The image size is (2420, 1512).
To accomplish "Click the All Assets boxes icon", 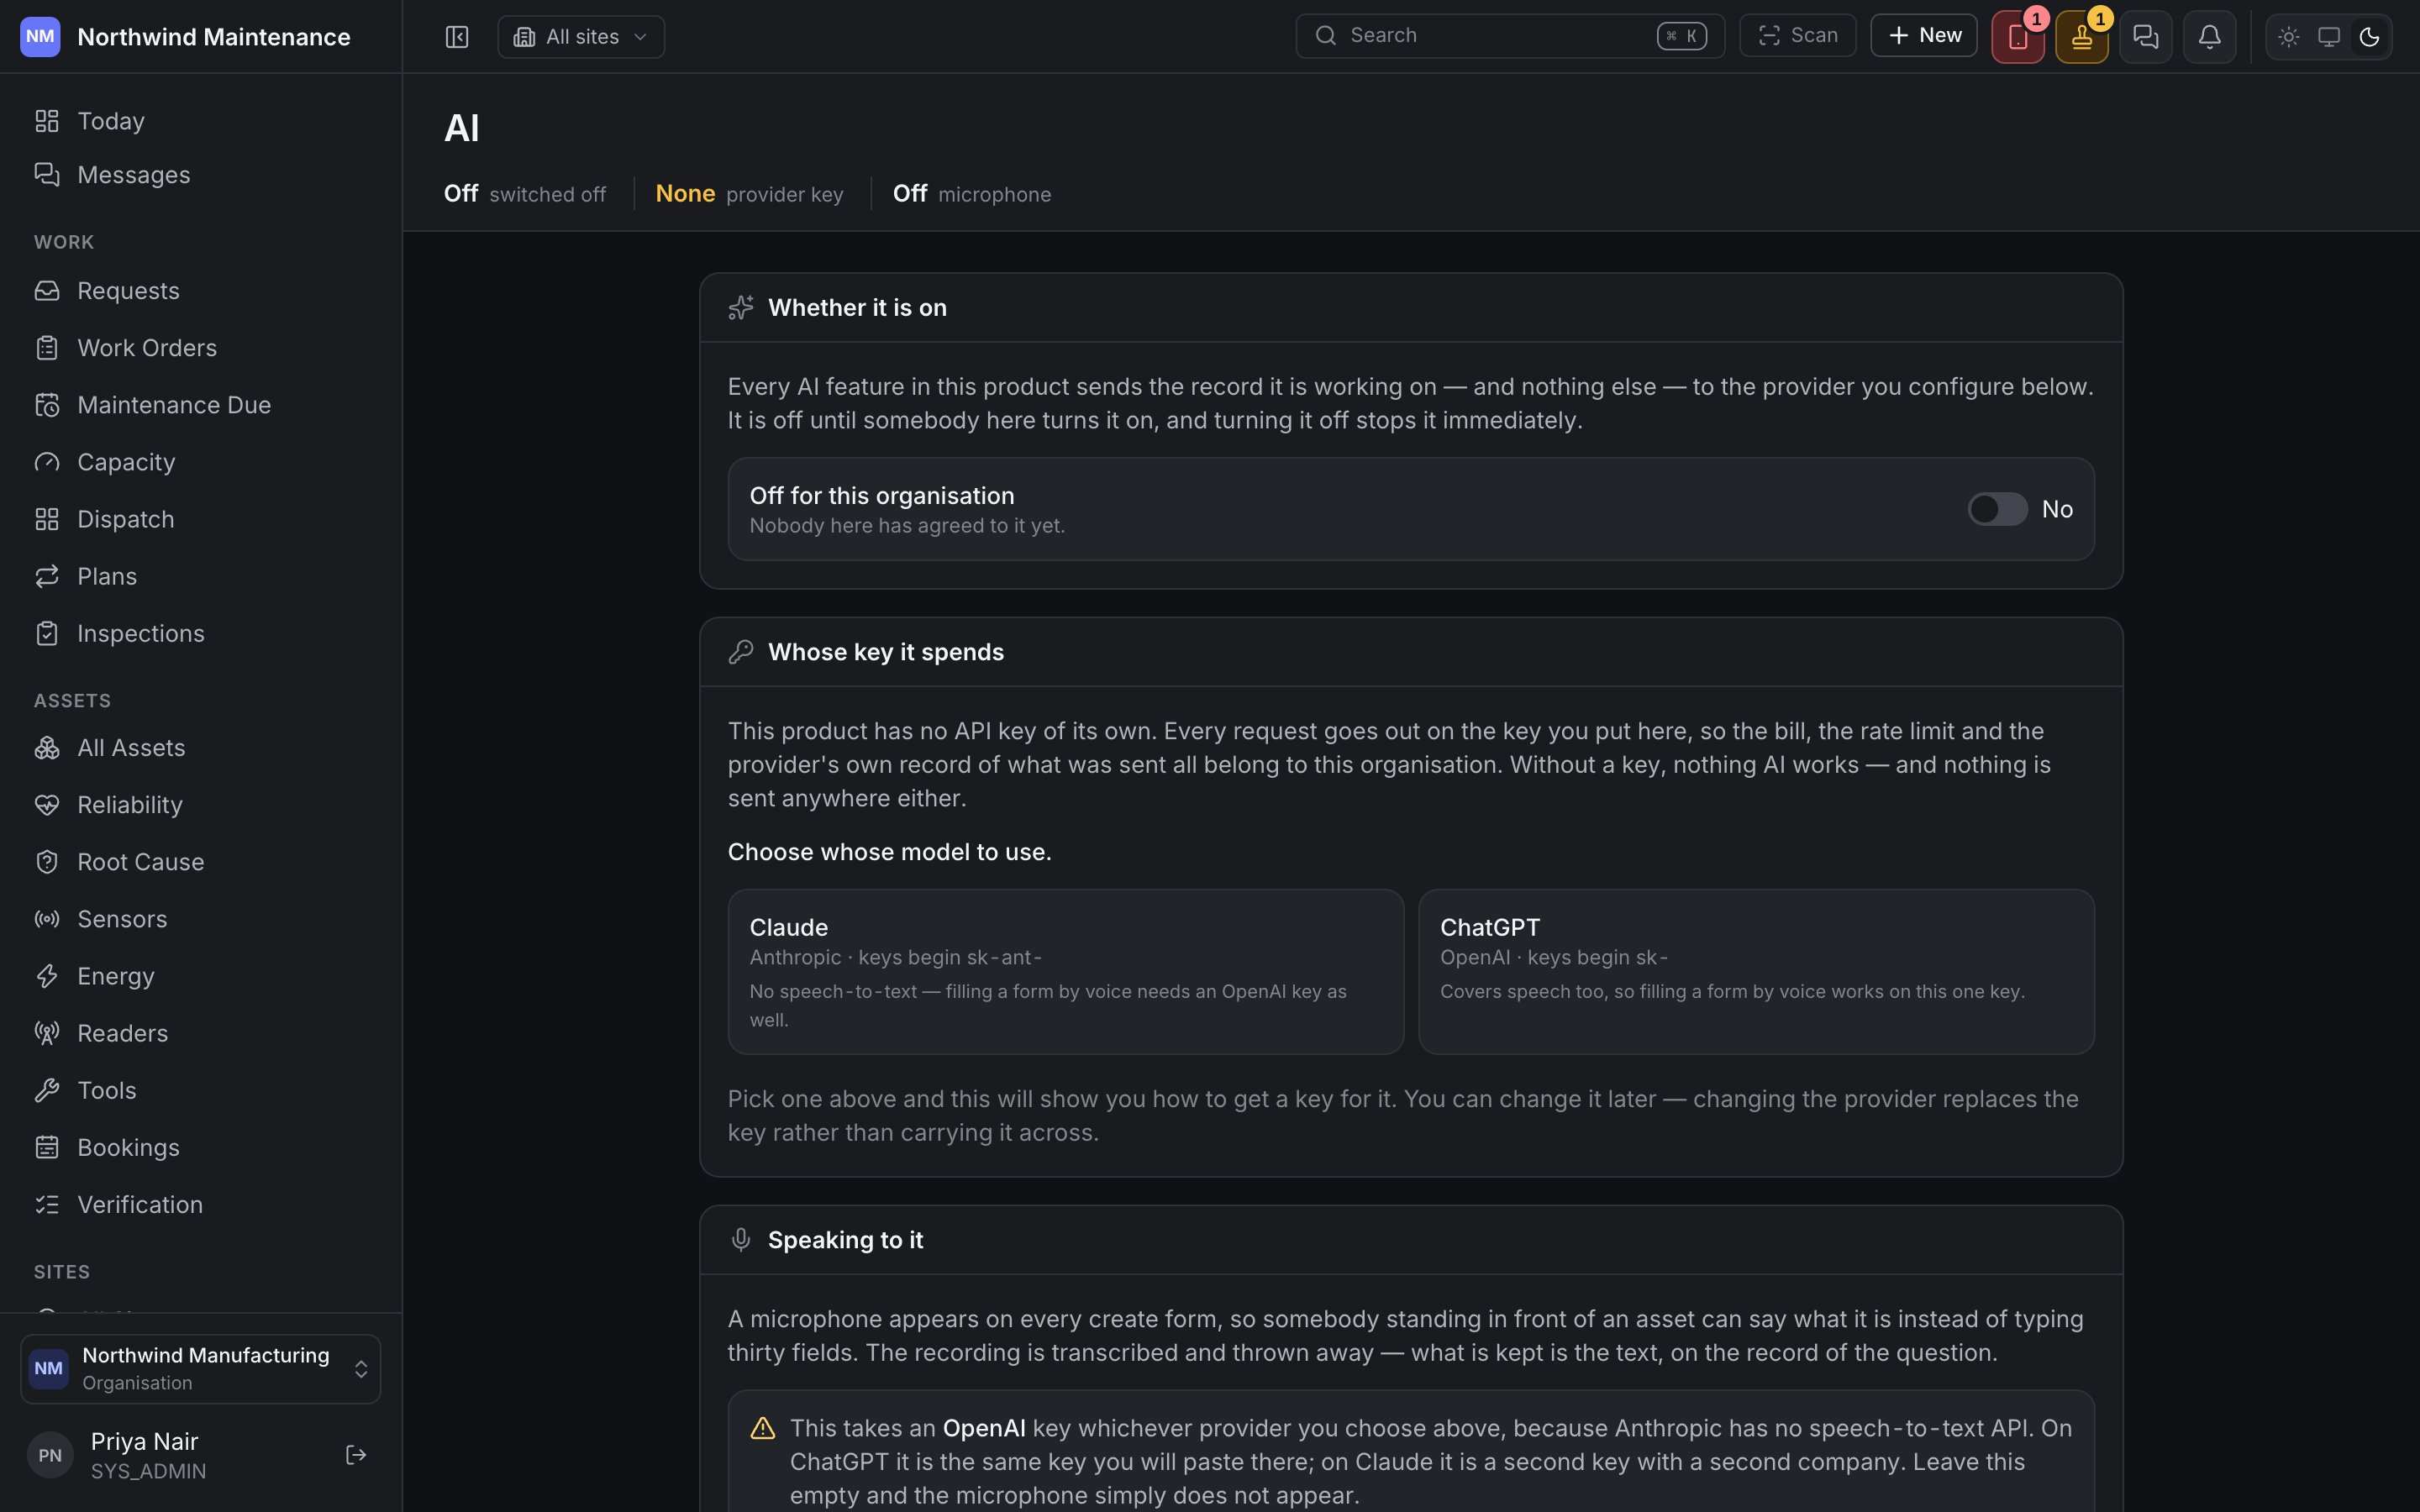I will [47, 748].
